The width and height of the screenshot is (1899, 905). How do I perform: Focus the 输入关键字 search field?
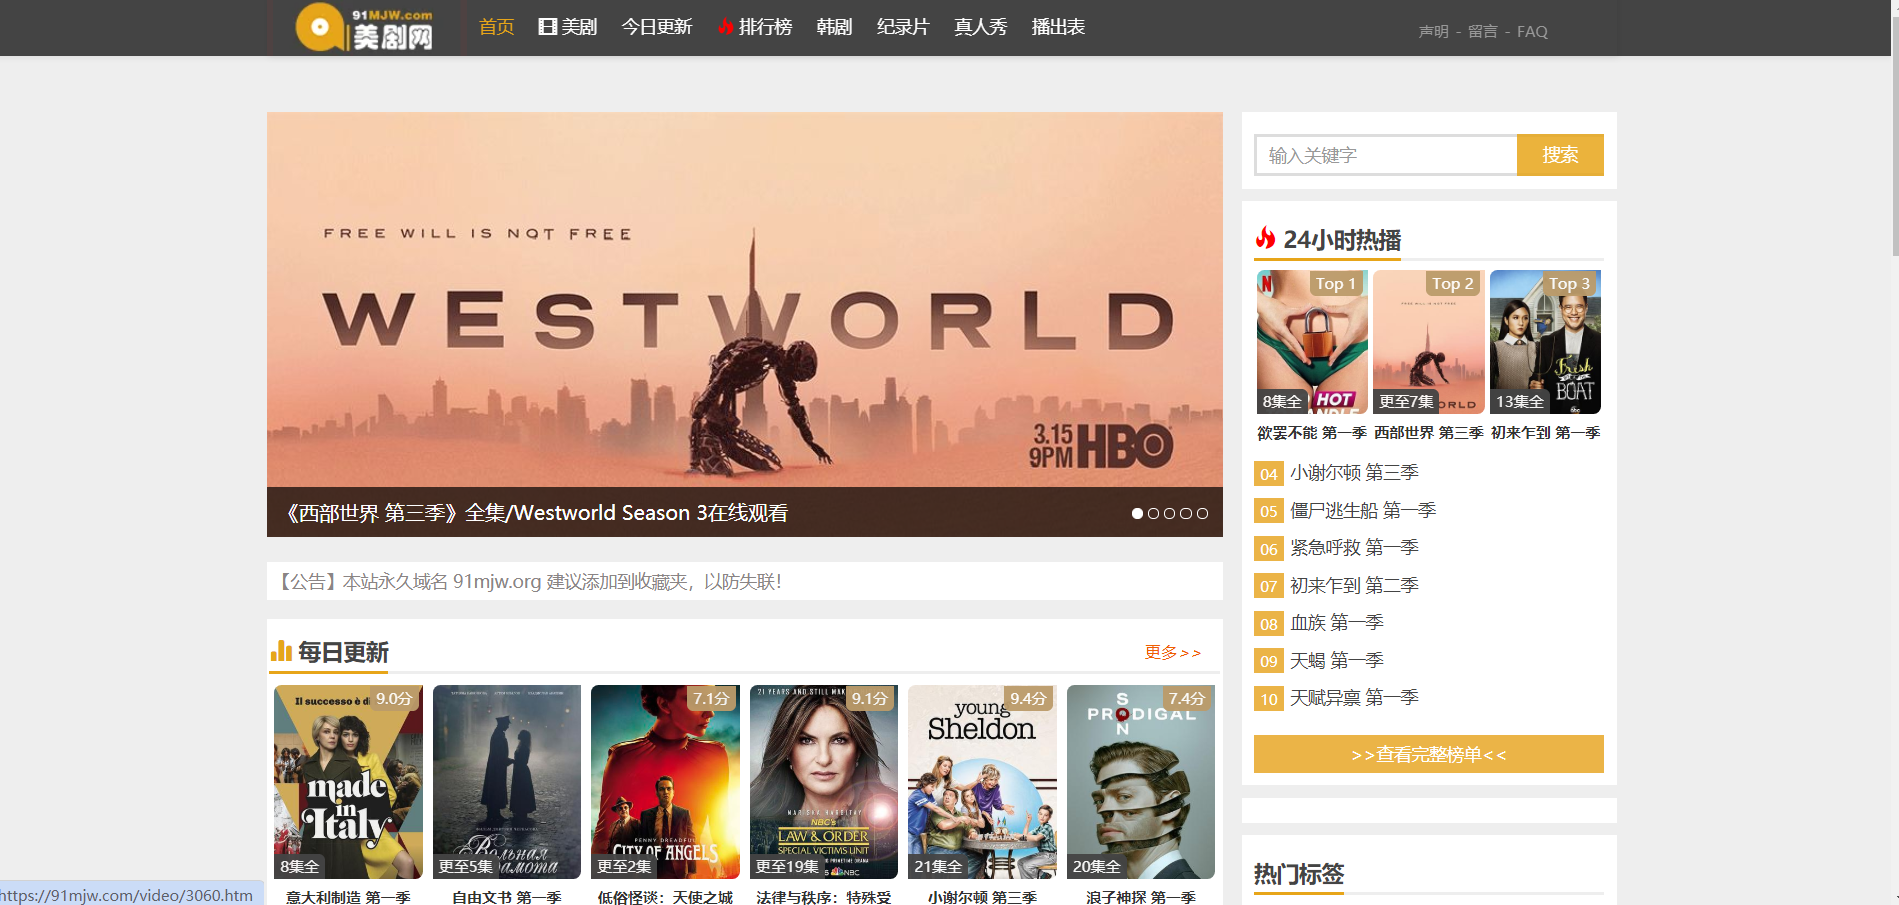tap(1386, 155)
